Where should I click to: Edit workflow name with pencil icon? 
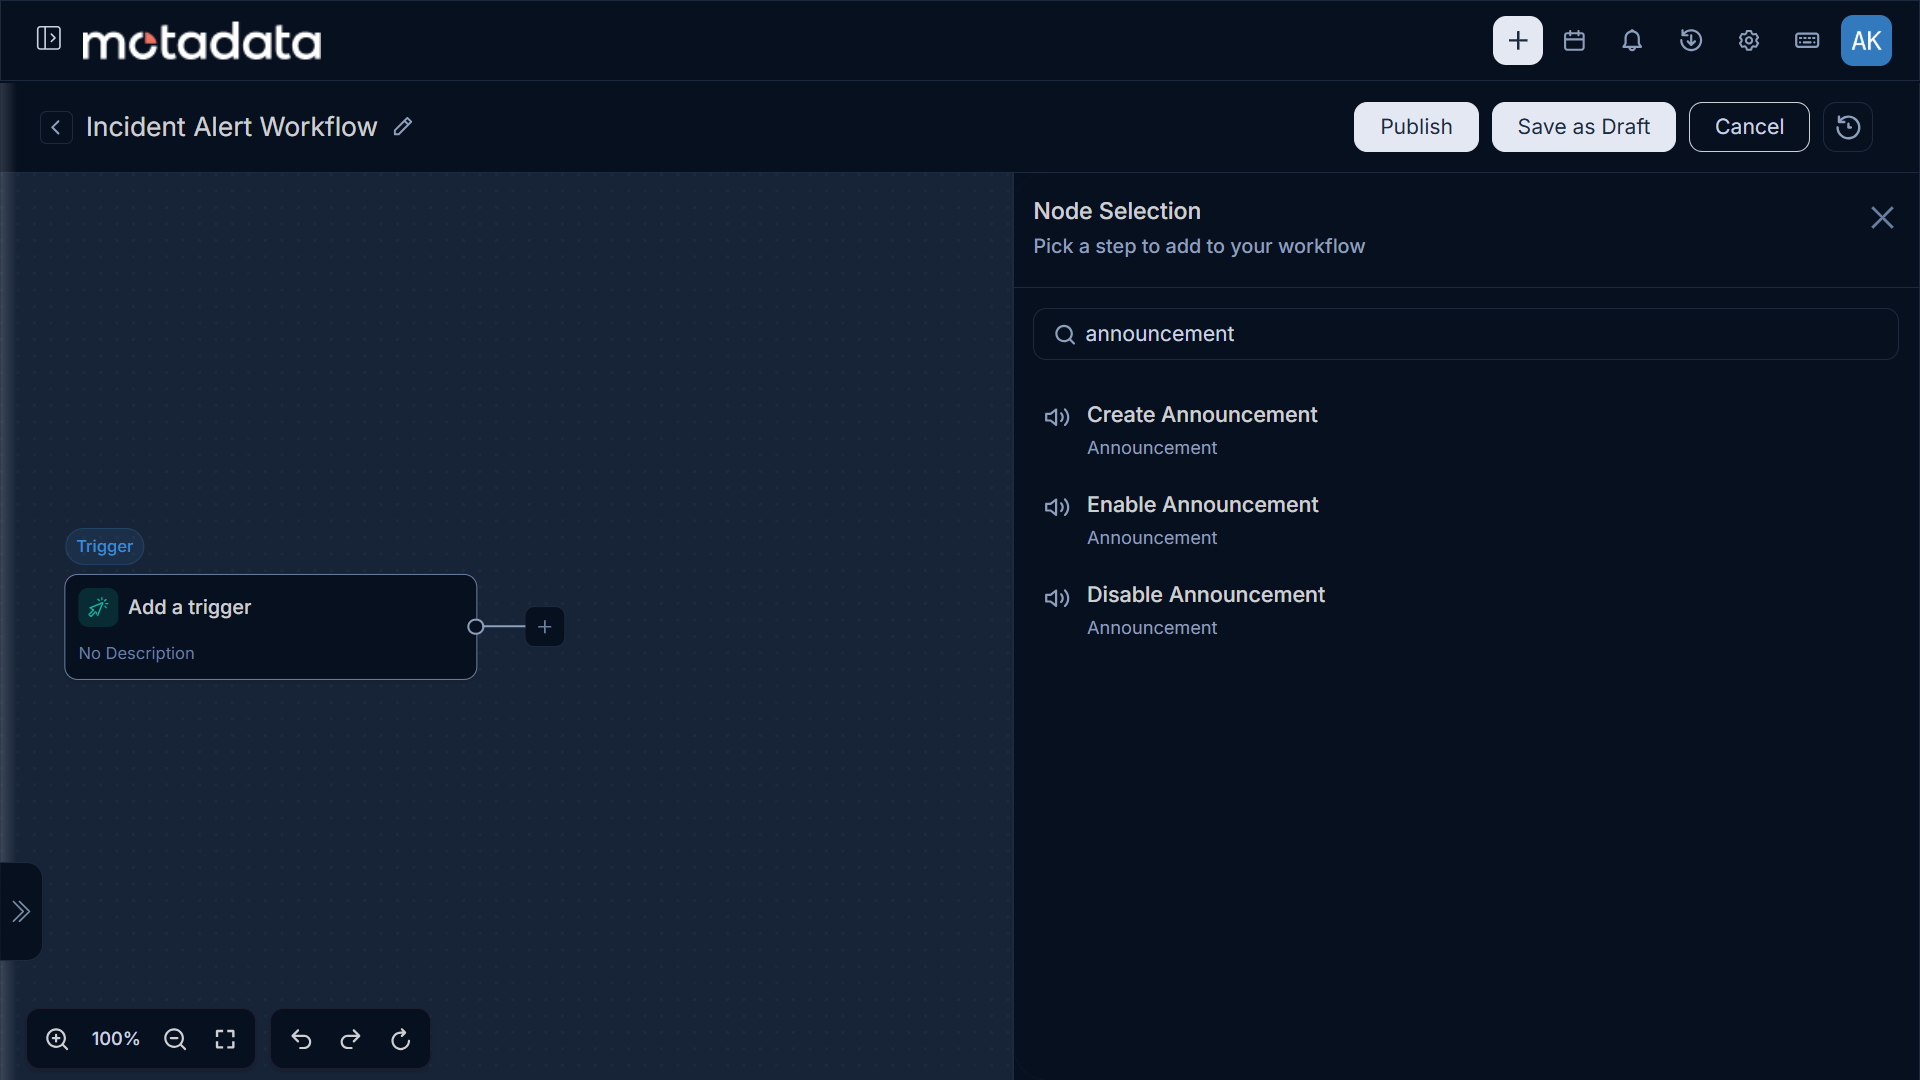(402, 127)
